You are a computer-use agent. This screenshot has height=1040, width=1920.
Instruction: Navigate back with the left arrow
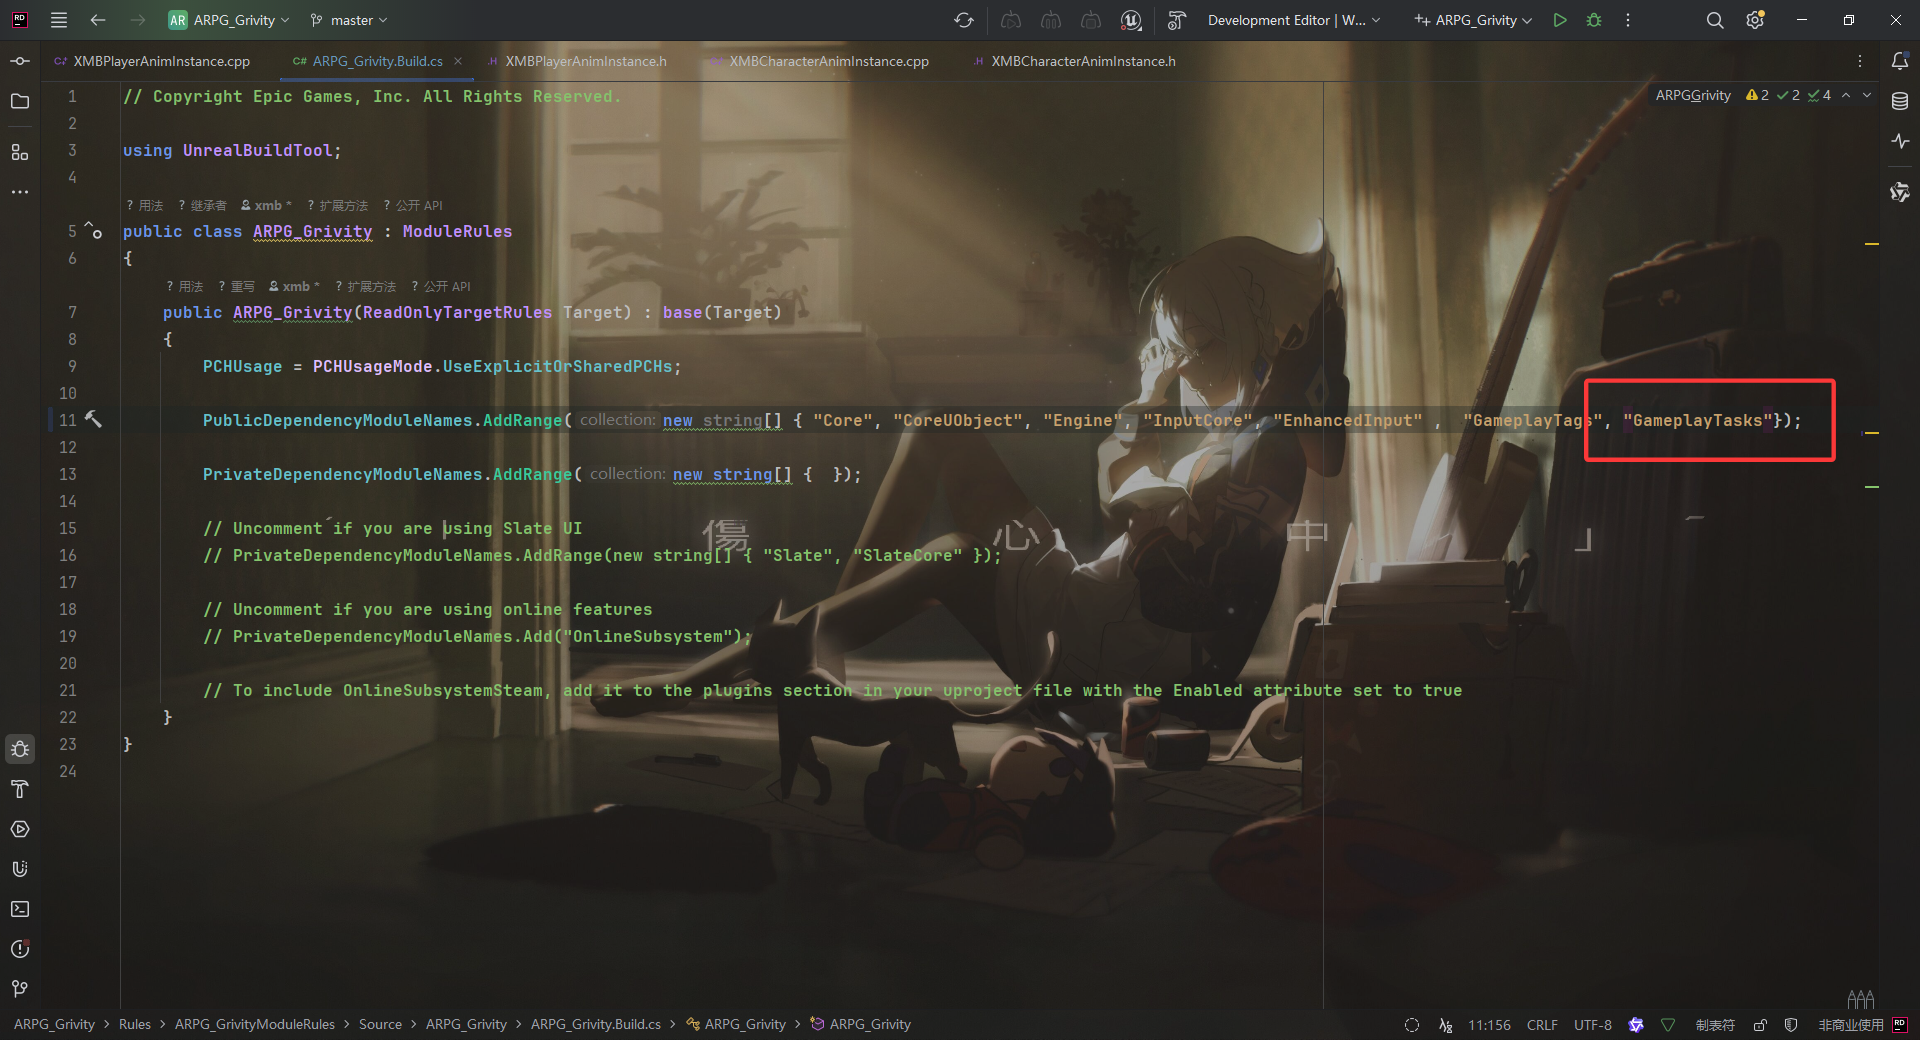pyautogui.click(x=98, y=20)
